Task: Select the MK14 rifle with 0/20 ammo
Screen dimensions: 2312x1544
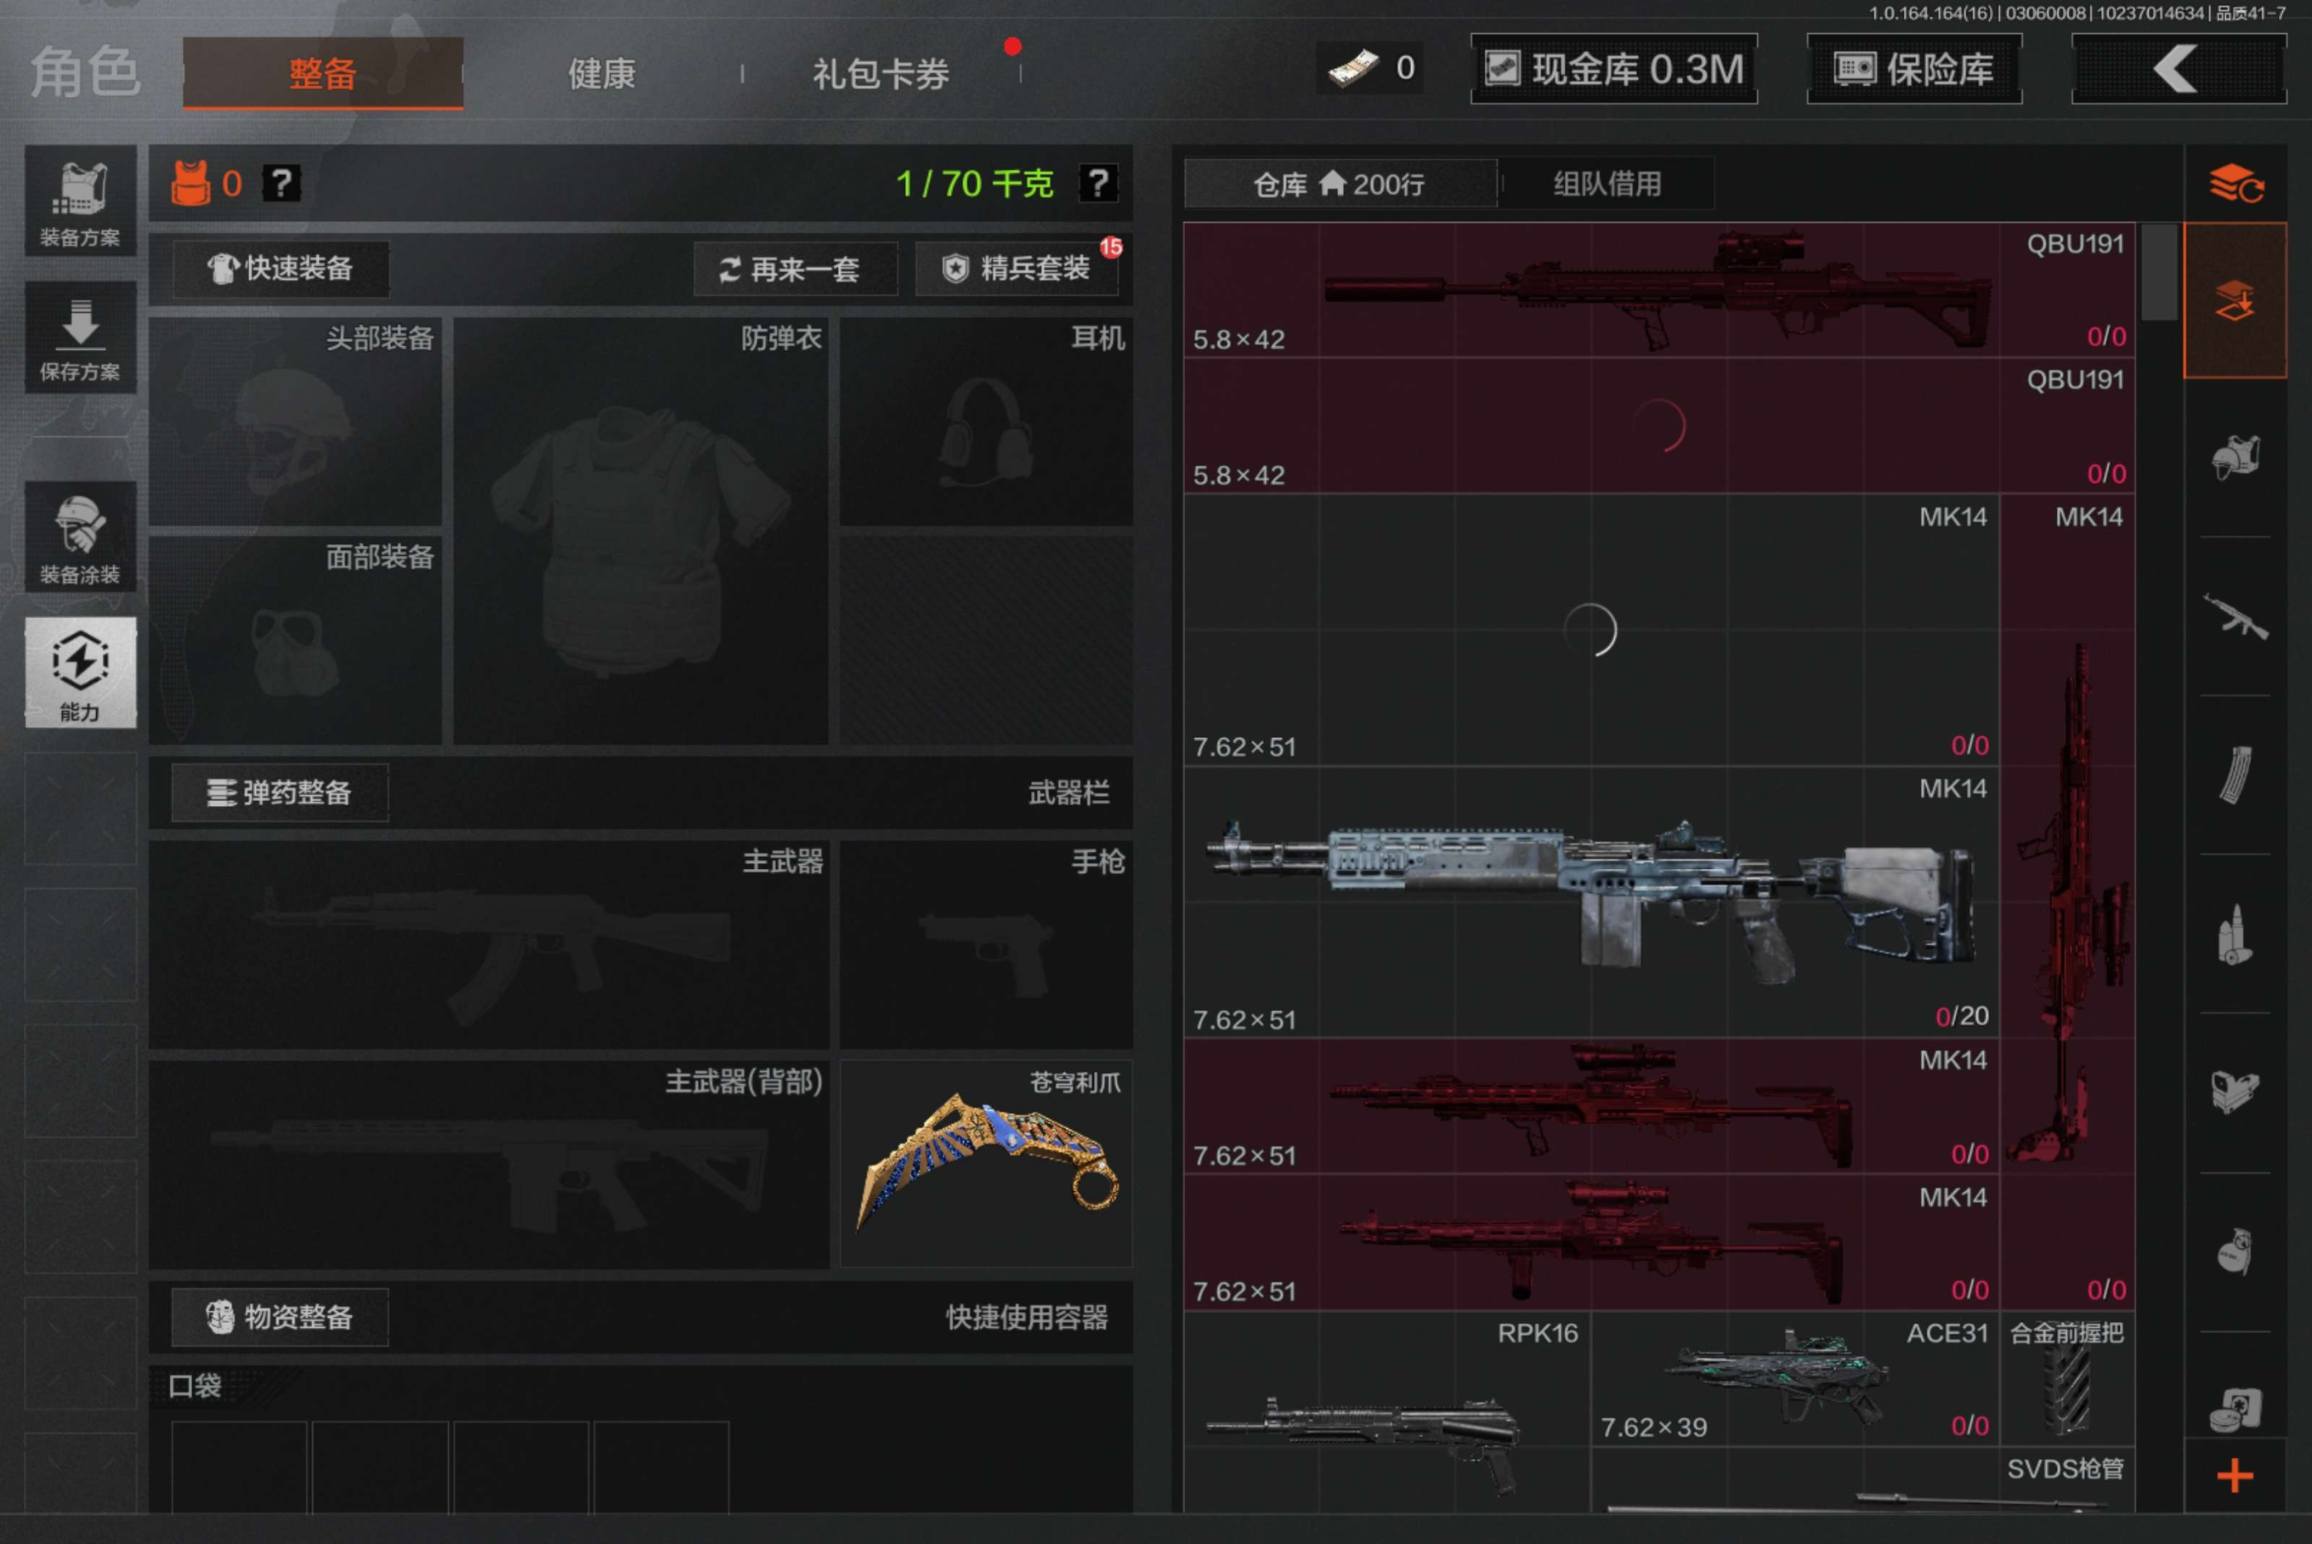Action: [1590, 902]
